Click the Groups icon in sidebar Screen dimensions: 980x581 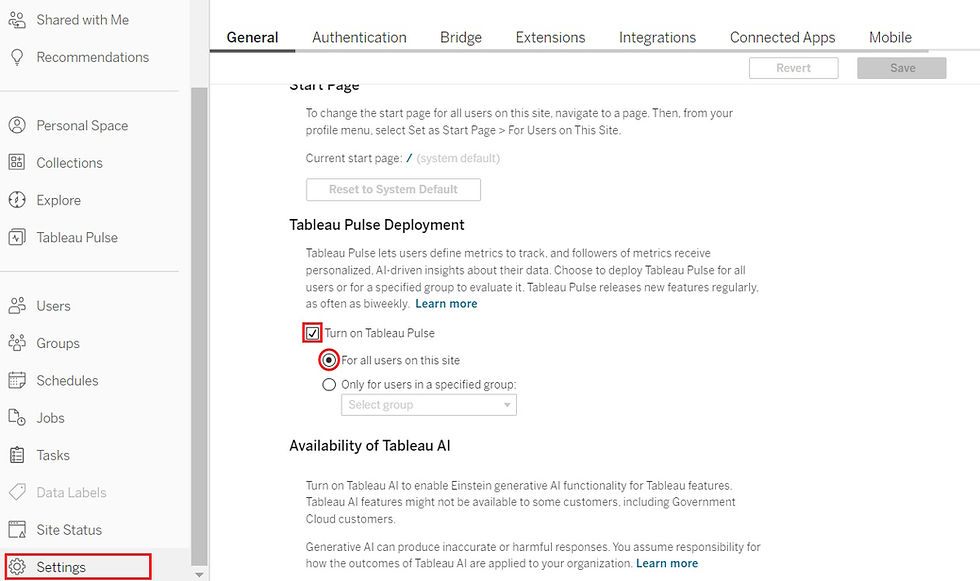(17, 343)
